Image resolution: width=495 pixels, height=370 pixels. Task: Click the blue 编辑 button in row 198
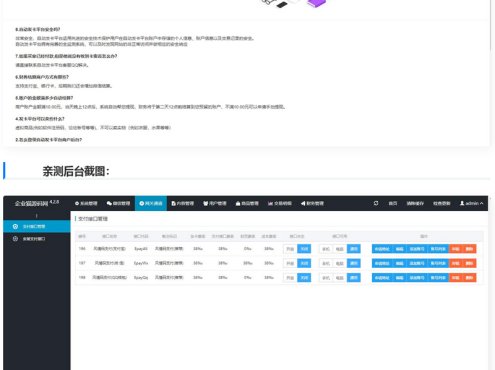click(400, 278)
